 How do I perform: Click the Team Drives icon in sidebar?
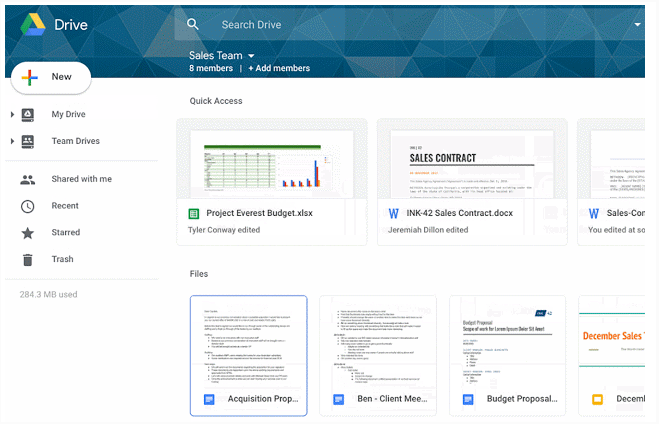pyautogui.click(x=28, y=141)
